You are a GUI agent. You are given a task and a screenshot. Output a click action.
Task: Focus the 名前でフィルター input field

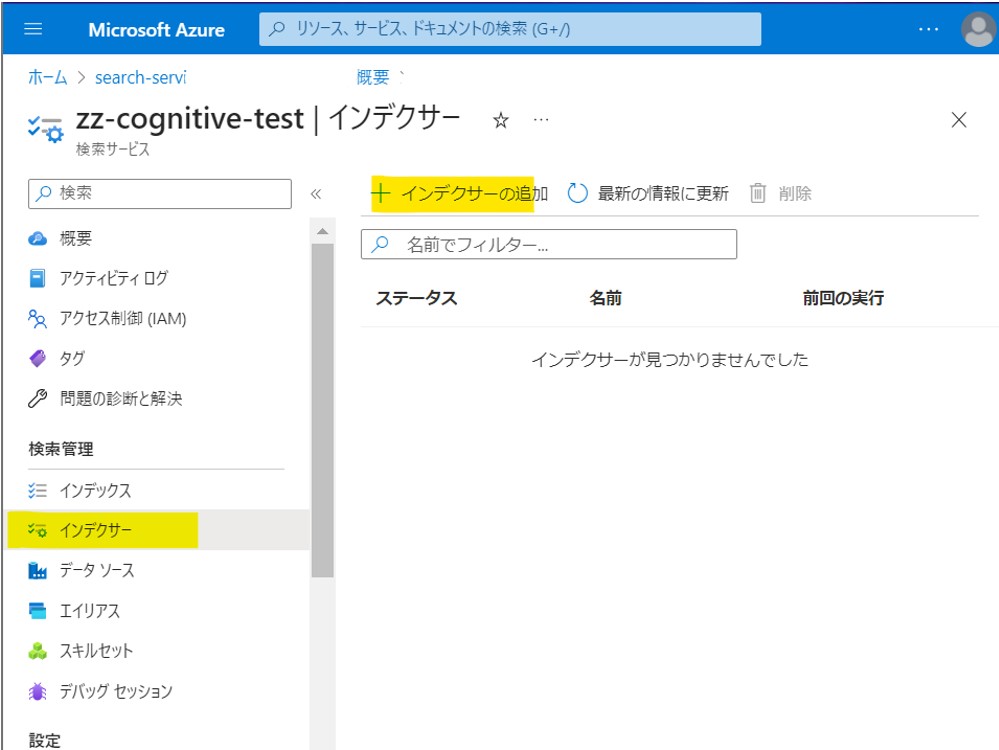pos(549,244)
